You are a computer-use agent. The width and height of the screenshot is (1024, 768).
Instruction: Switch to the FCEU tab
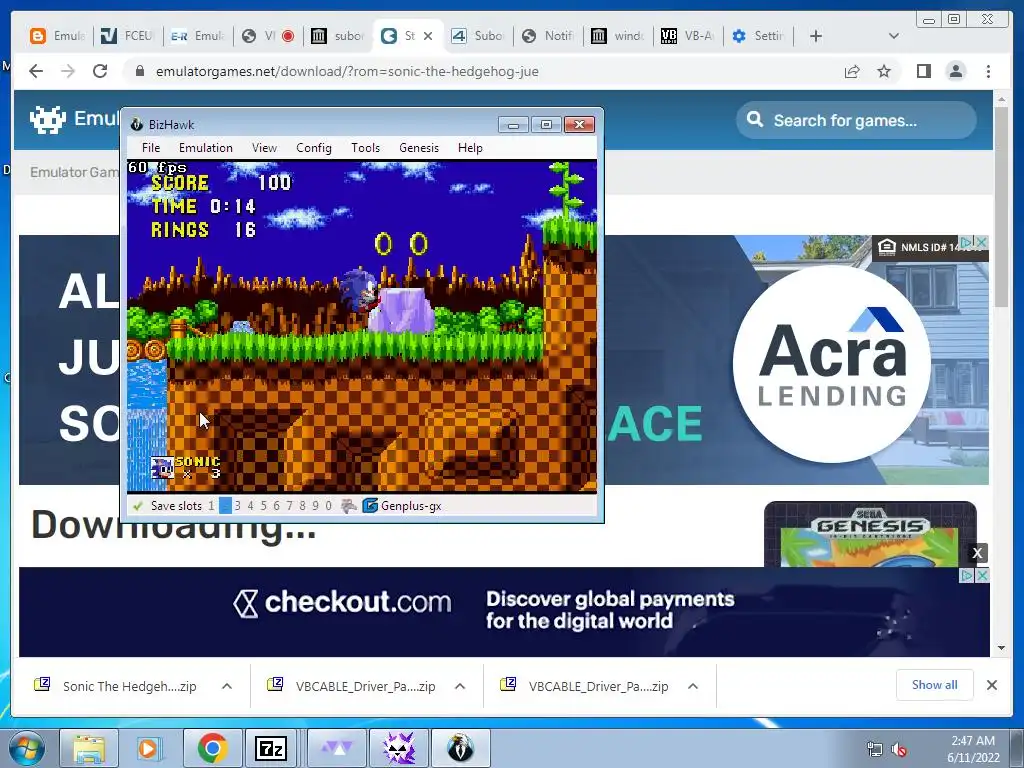coord(127,36)
